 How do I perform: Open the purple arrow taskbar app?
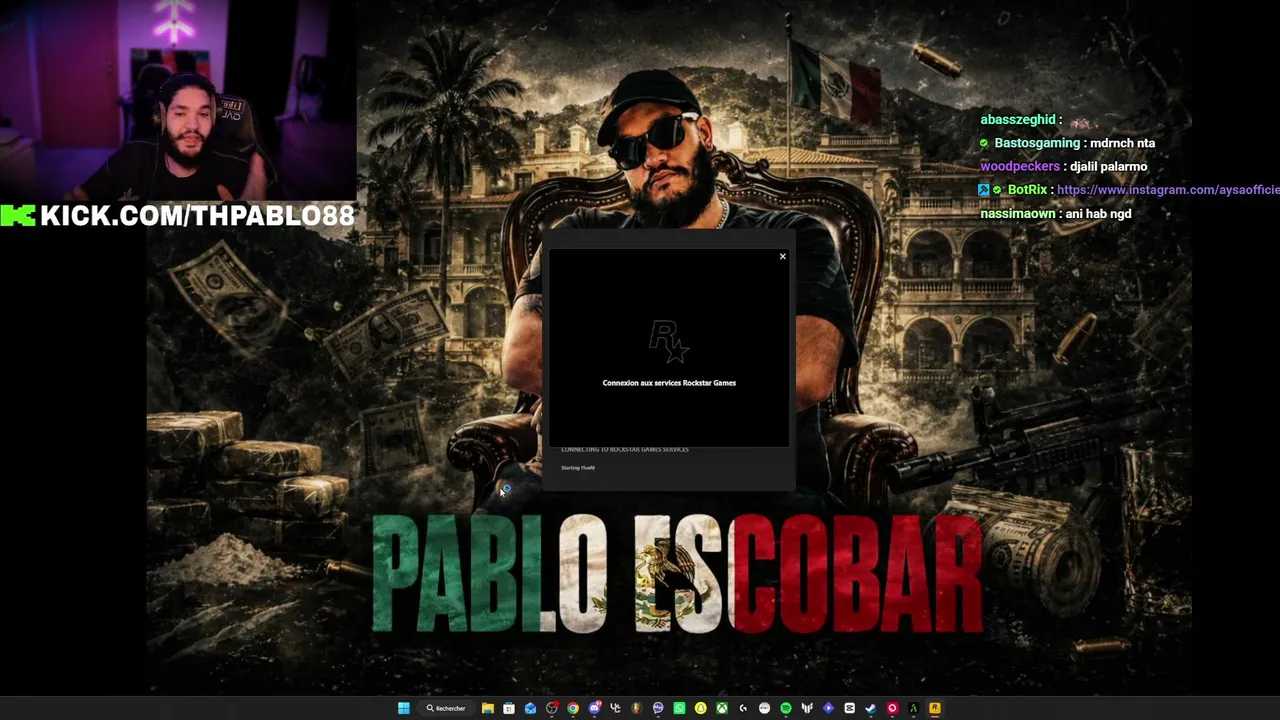[x=828, y=708]
